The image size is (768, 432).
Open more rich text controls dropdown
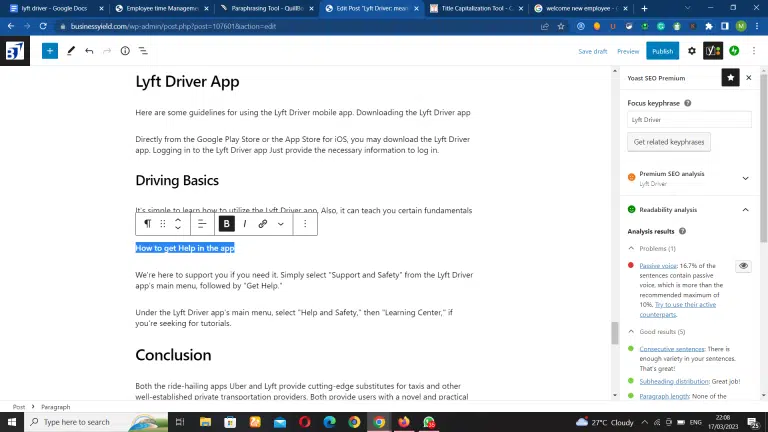[x=281, y=224]
